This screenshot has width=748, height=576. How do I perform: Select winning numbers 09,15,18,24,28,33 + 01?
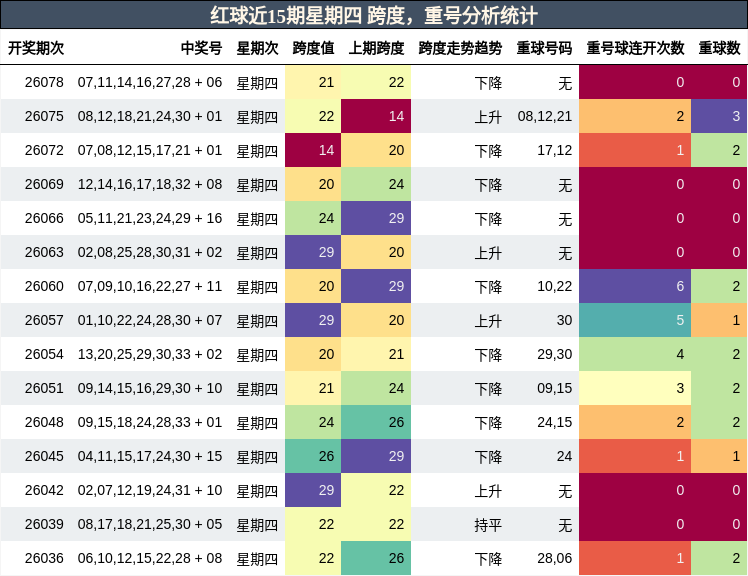pos(150,422)
